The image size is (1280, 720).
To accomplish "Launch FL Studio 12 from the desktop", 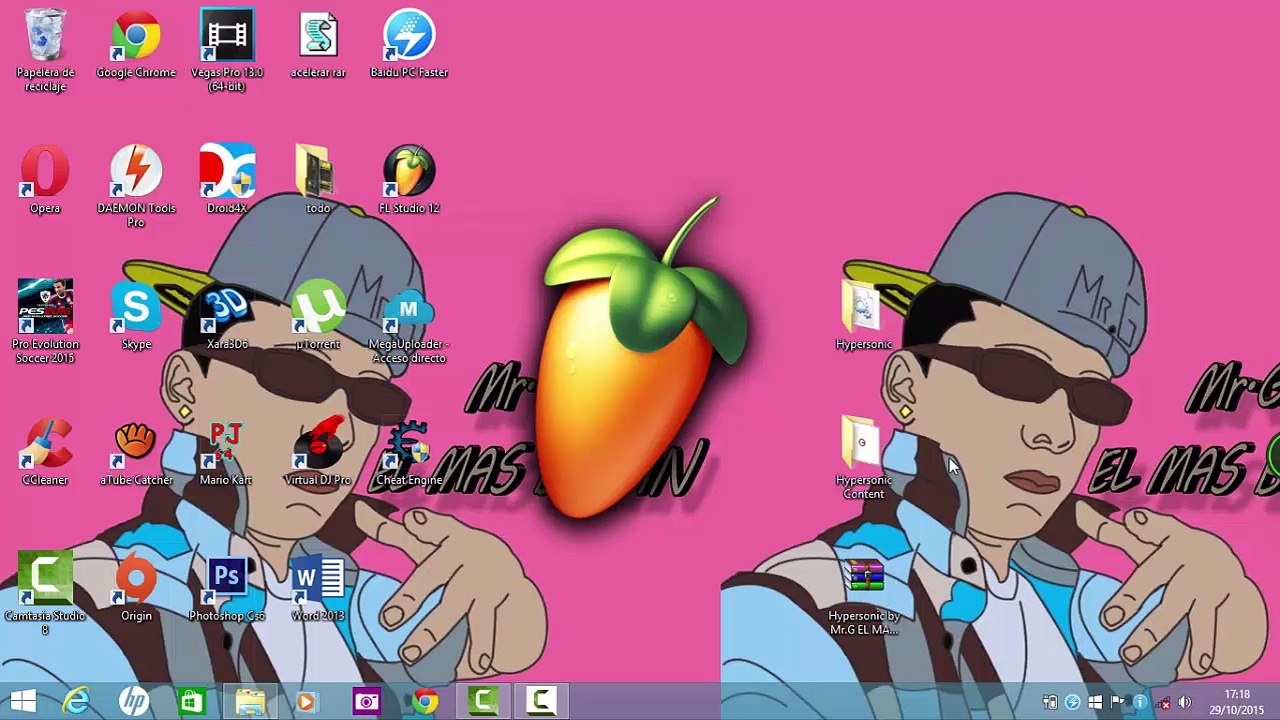I will [x=409, y=180].
